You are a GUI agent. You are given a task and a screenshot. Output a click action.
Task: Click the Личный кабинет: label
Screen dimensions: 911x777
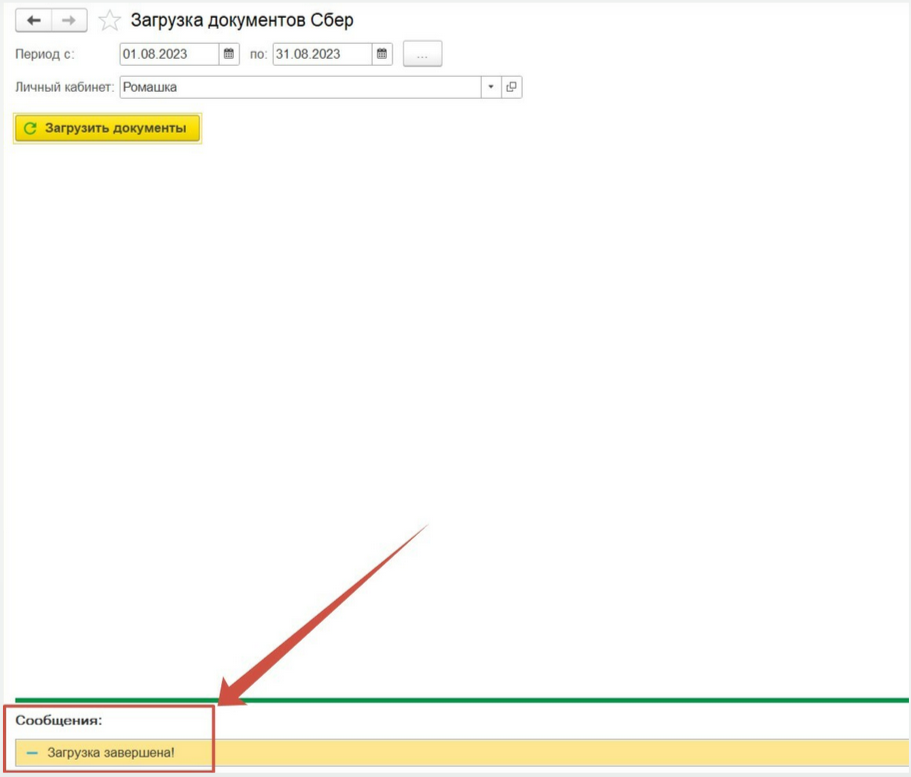64,87
